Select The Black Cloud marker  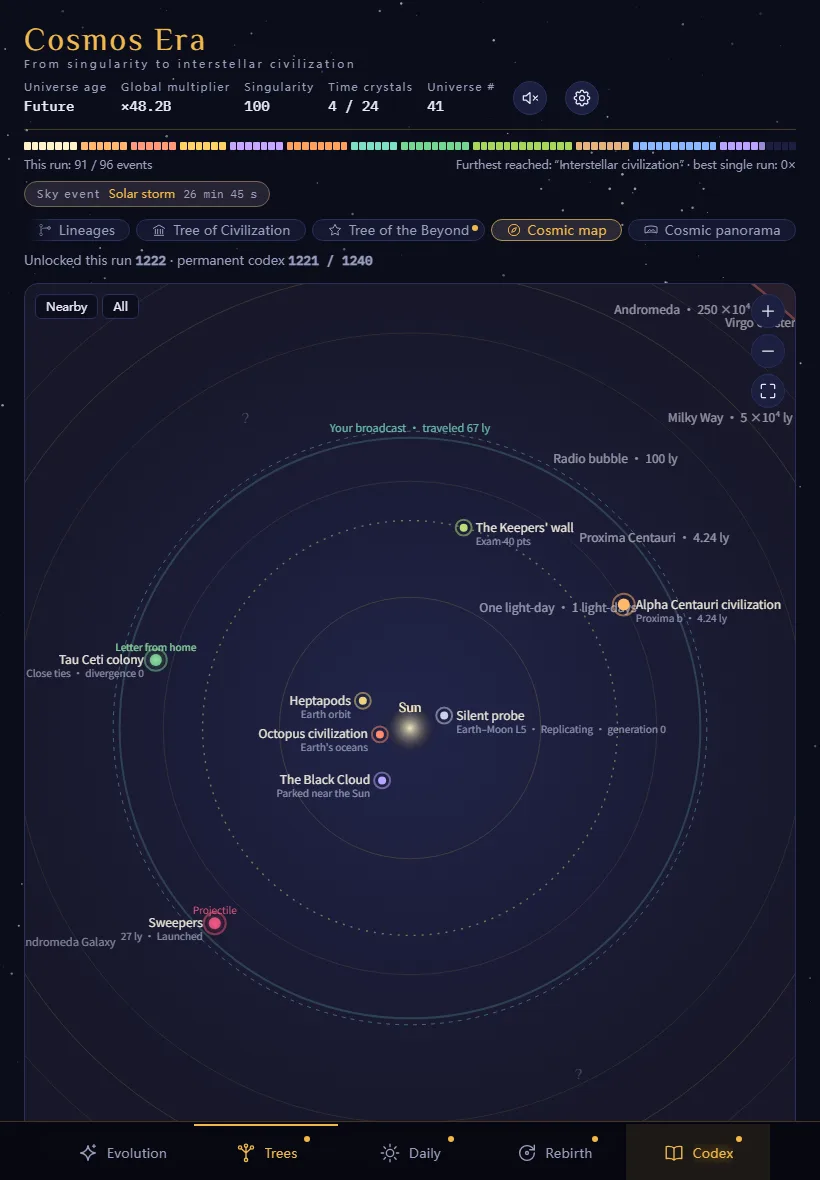(382, 780)
